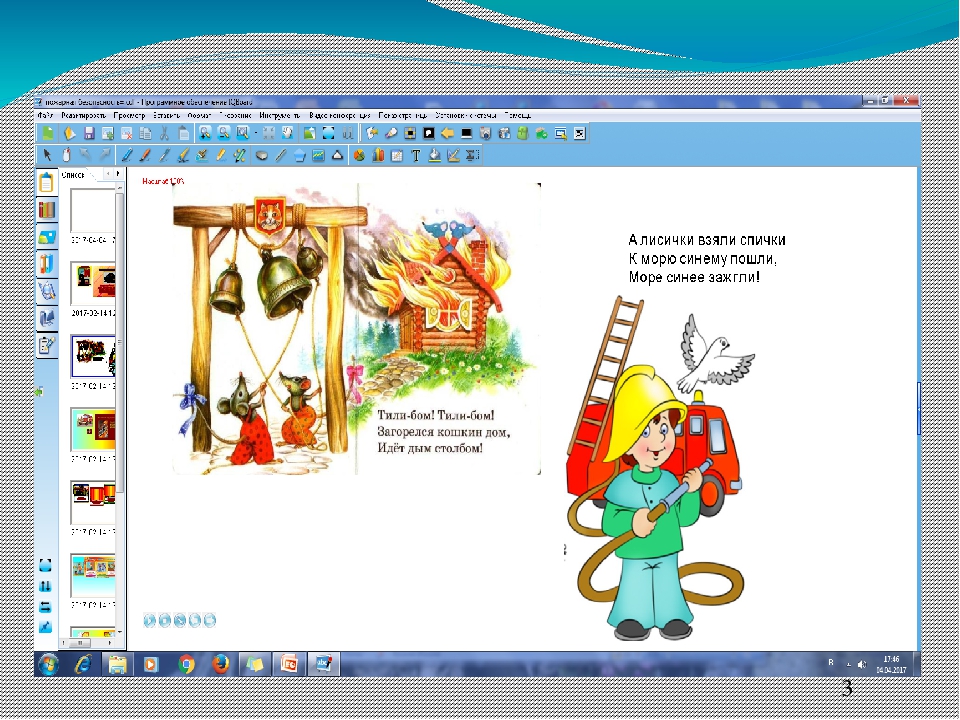Select the highlighted third page thumbnail

[x=93, y=356]
